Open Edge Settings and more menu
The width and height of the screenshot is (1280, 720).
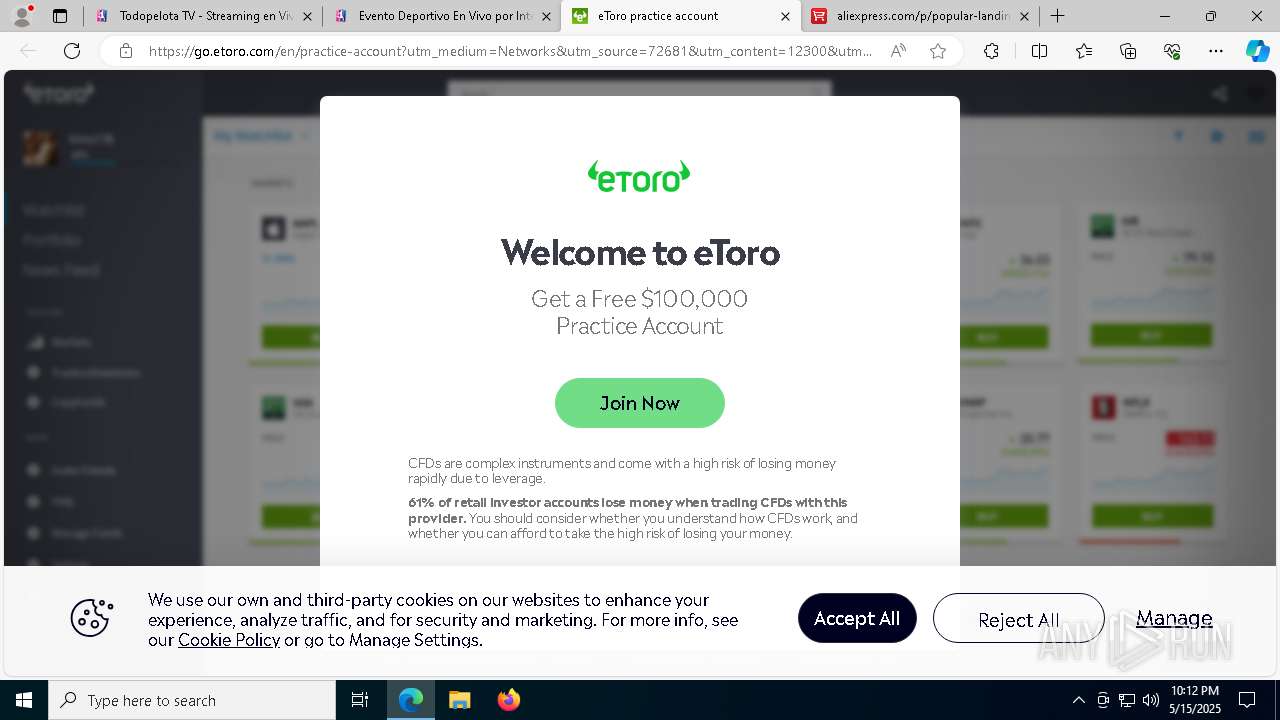1216,51
